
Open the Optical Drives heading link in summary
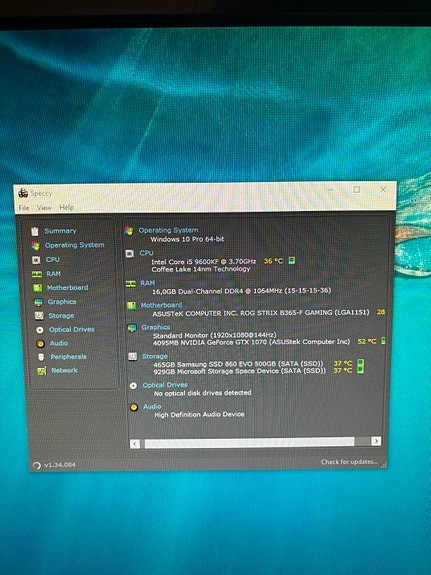click(x=165, y=385)
